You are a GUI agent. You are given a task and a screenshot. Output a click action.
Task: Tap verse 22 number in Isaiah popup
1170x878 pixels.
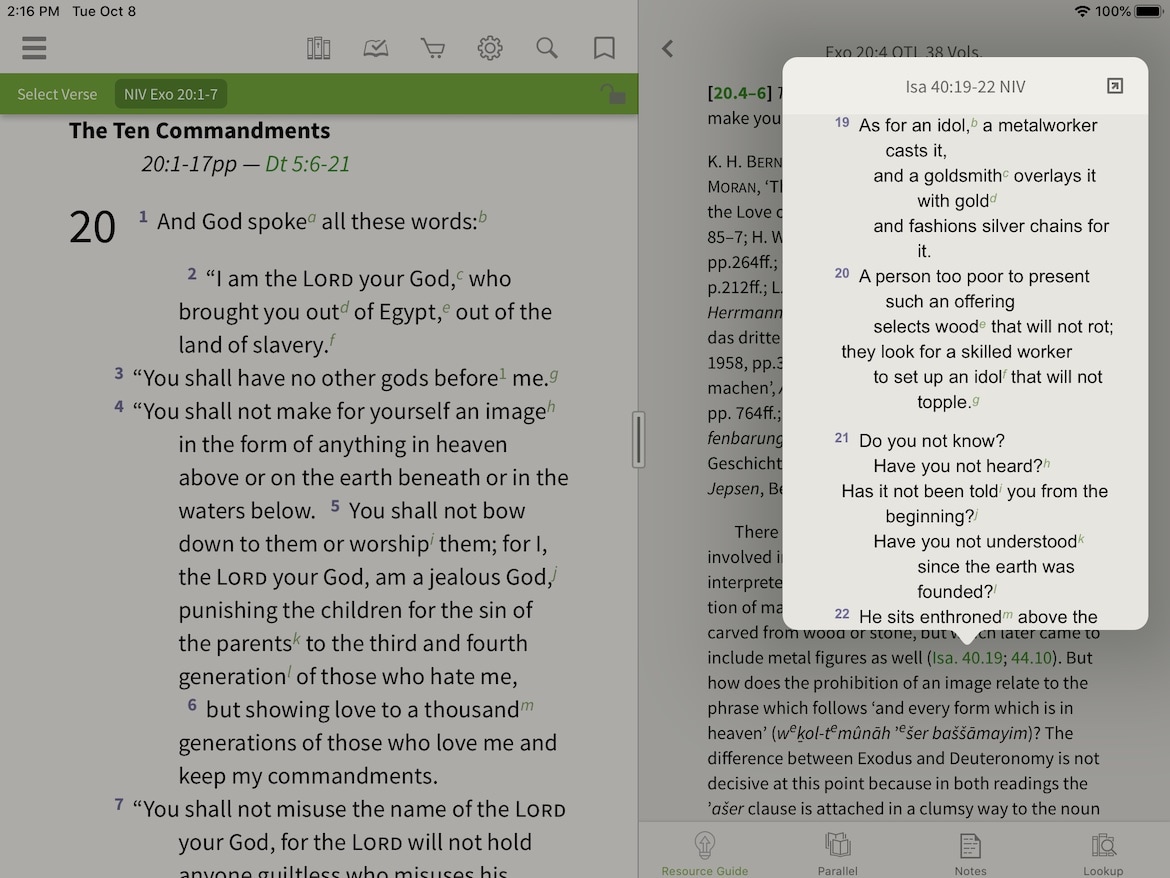tap(842, 614)
